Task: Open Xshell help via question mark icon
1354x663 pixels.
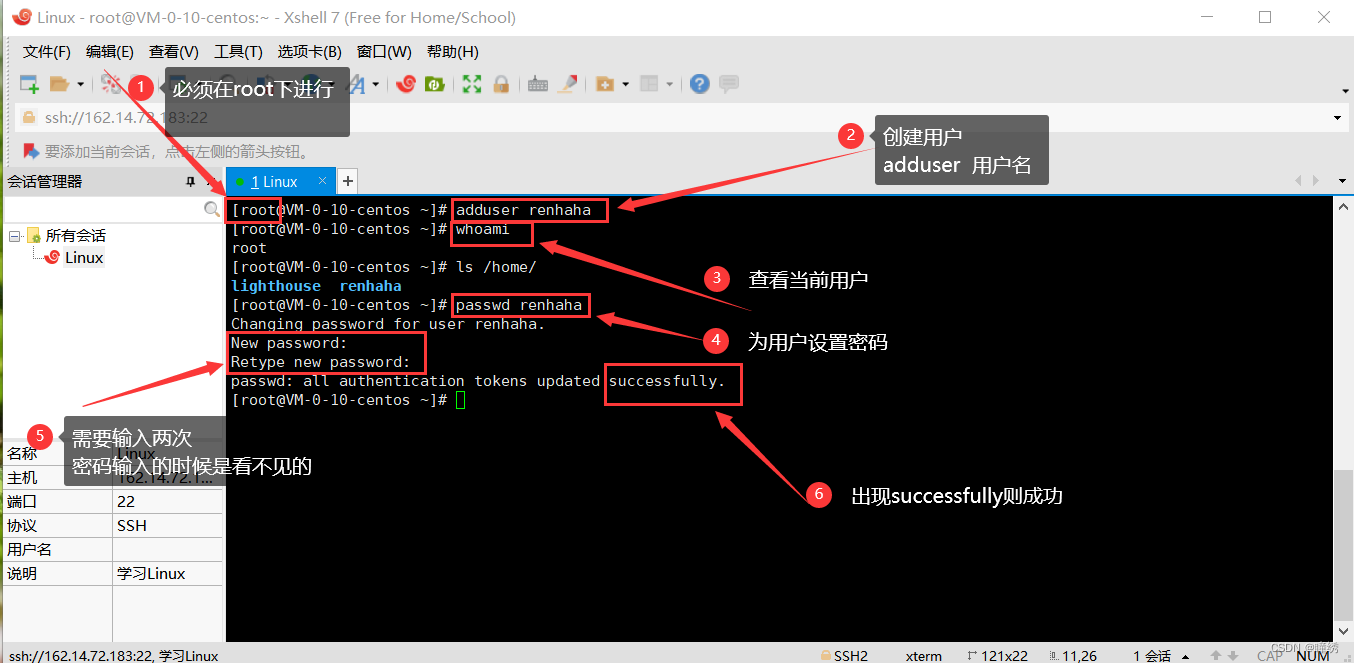Action: pos(698,84)
